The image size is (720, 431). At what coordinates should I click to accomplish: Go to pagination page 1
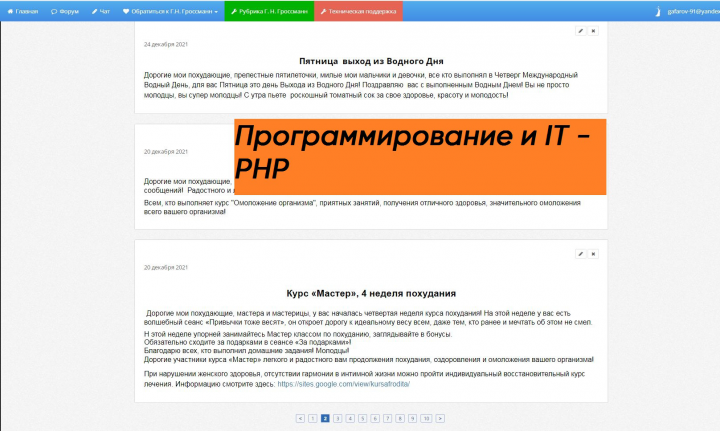point(313,418)
